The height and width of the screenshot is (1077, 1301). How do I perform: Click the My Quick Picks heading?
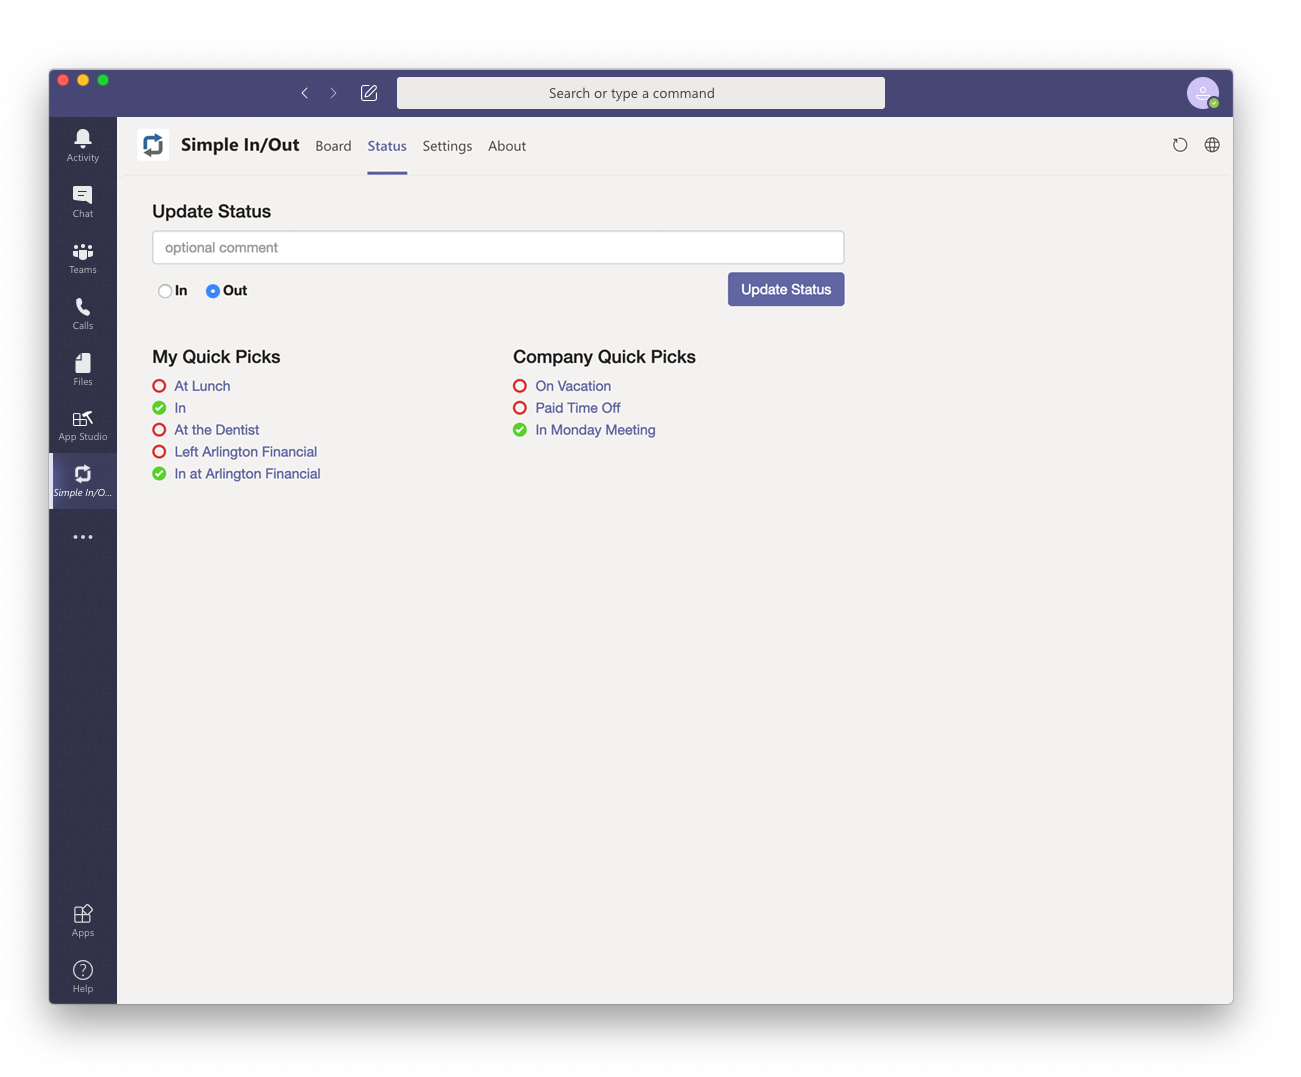click(216, 357)
